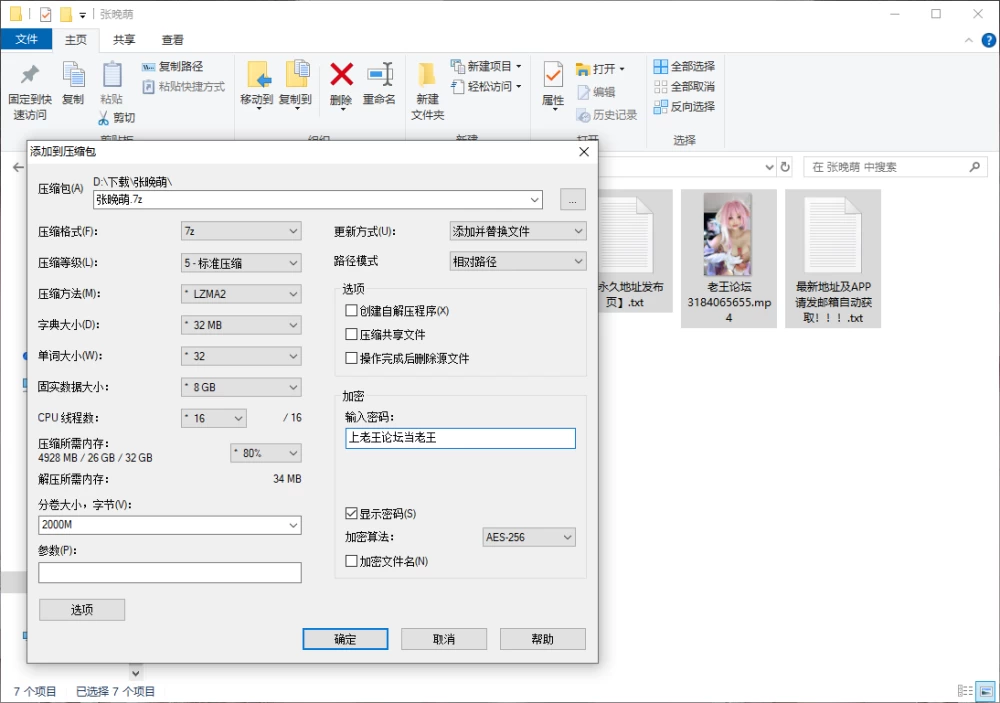
Task: Open Path mode (路径模式) dropdown
Action: (x=518, y=262)
